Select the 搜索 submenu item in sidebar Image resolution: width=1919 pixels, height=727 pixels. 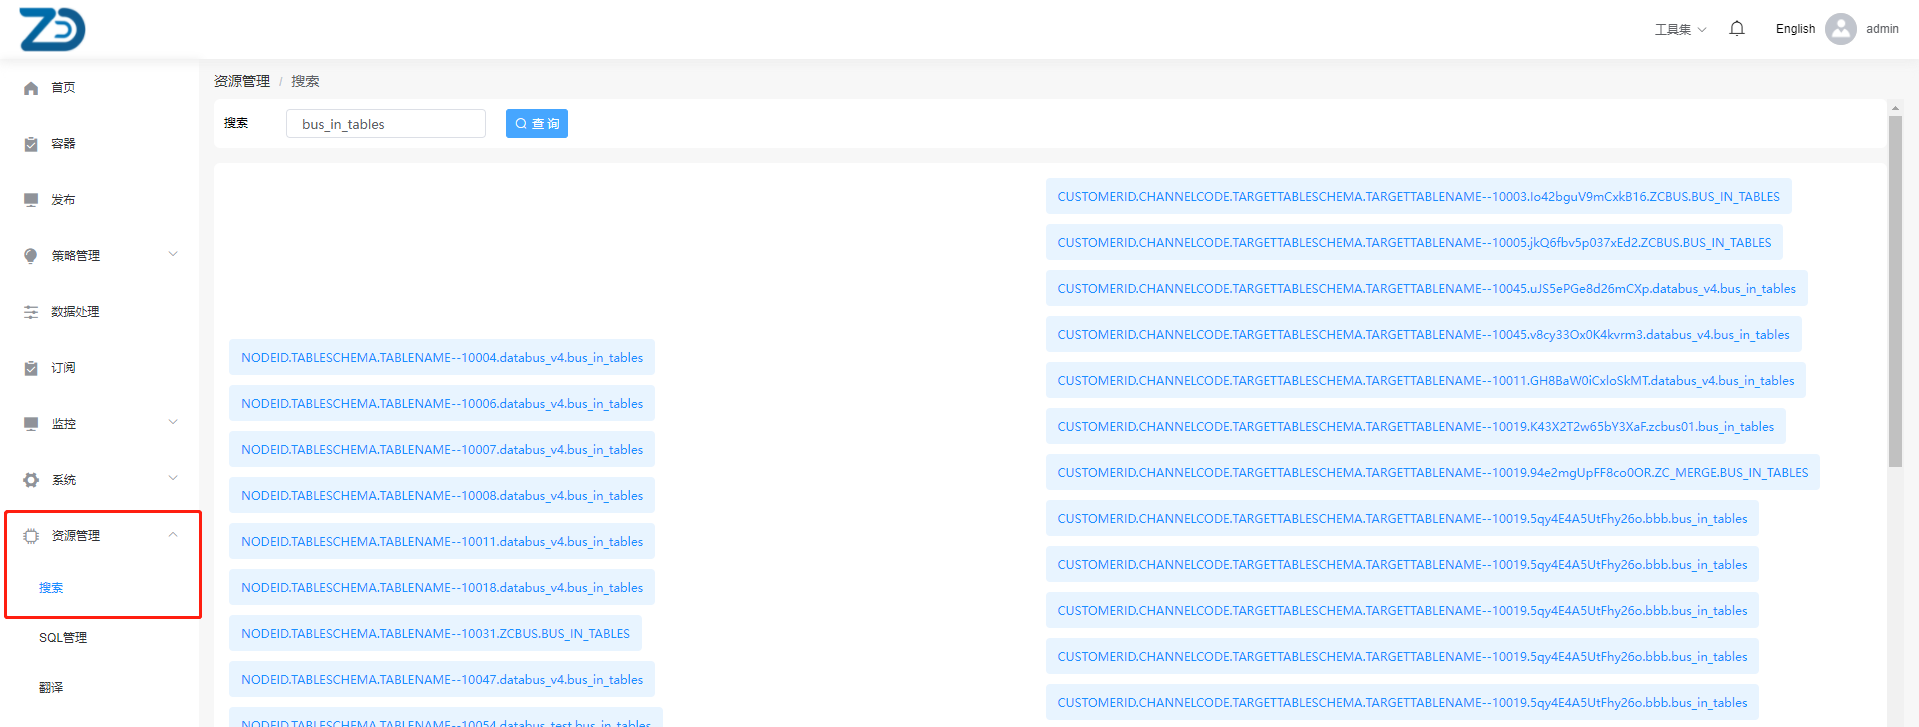[51, 588]
